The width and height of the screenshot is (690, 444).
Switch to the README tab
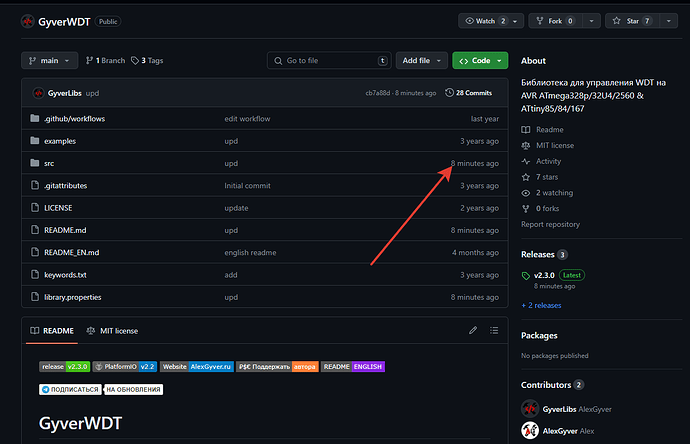[x=52, y=331]
